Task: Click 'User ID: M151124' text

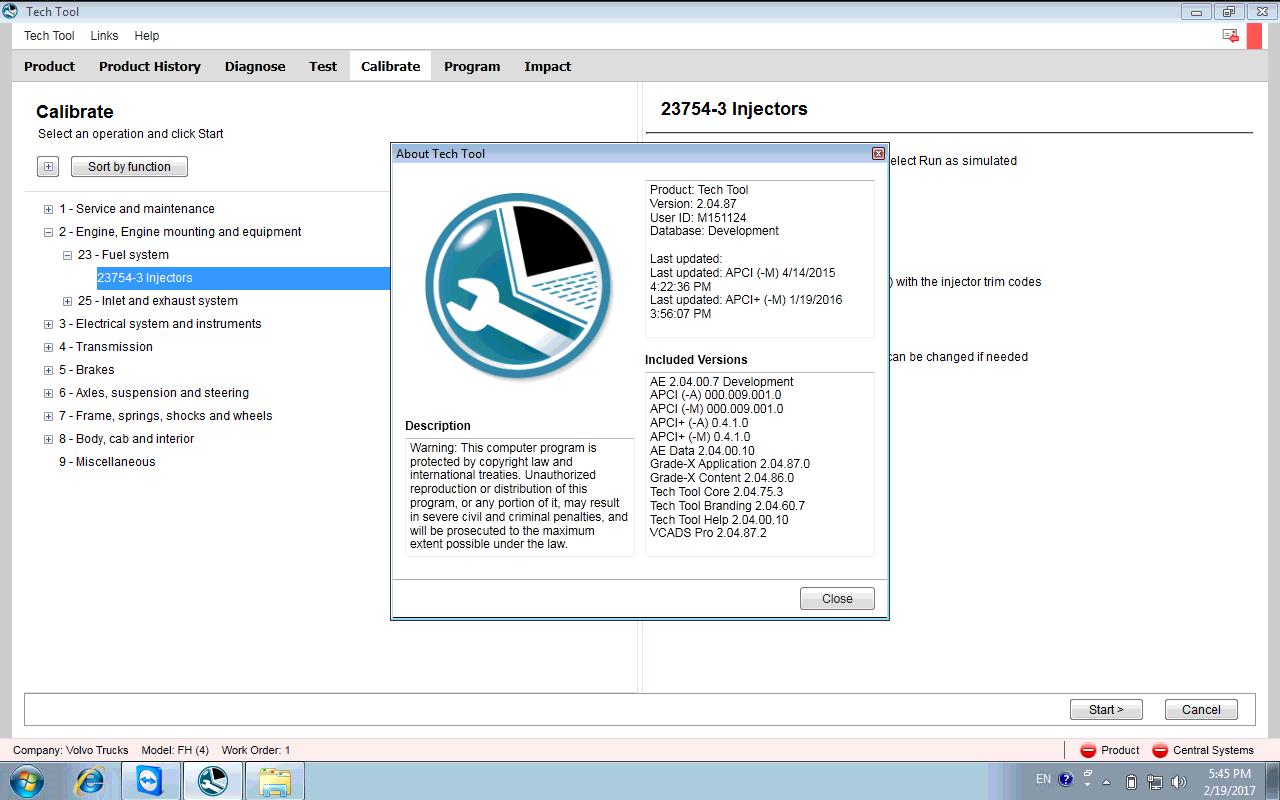Action: pyautogui.click(x=698, y=217)
